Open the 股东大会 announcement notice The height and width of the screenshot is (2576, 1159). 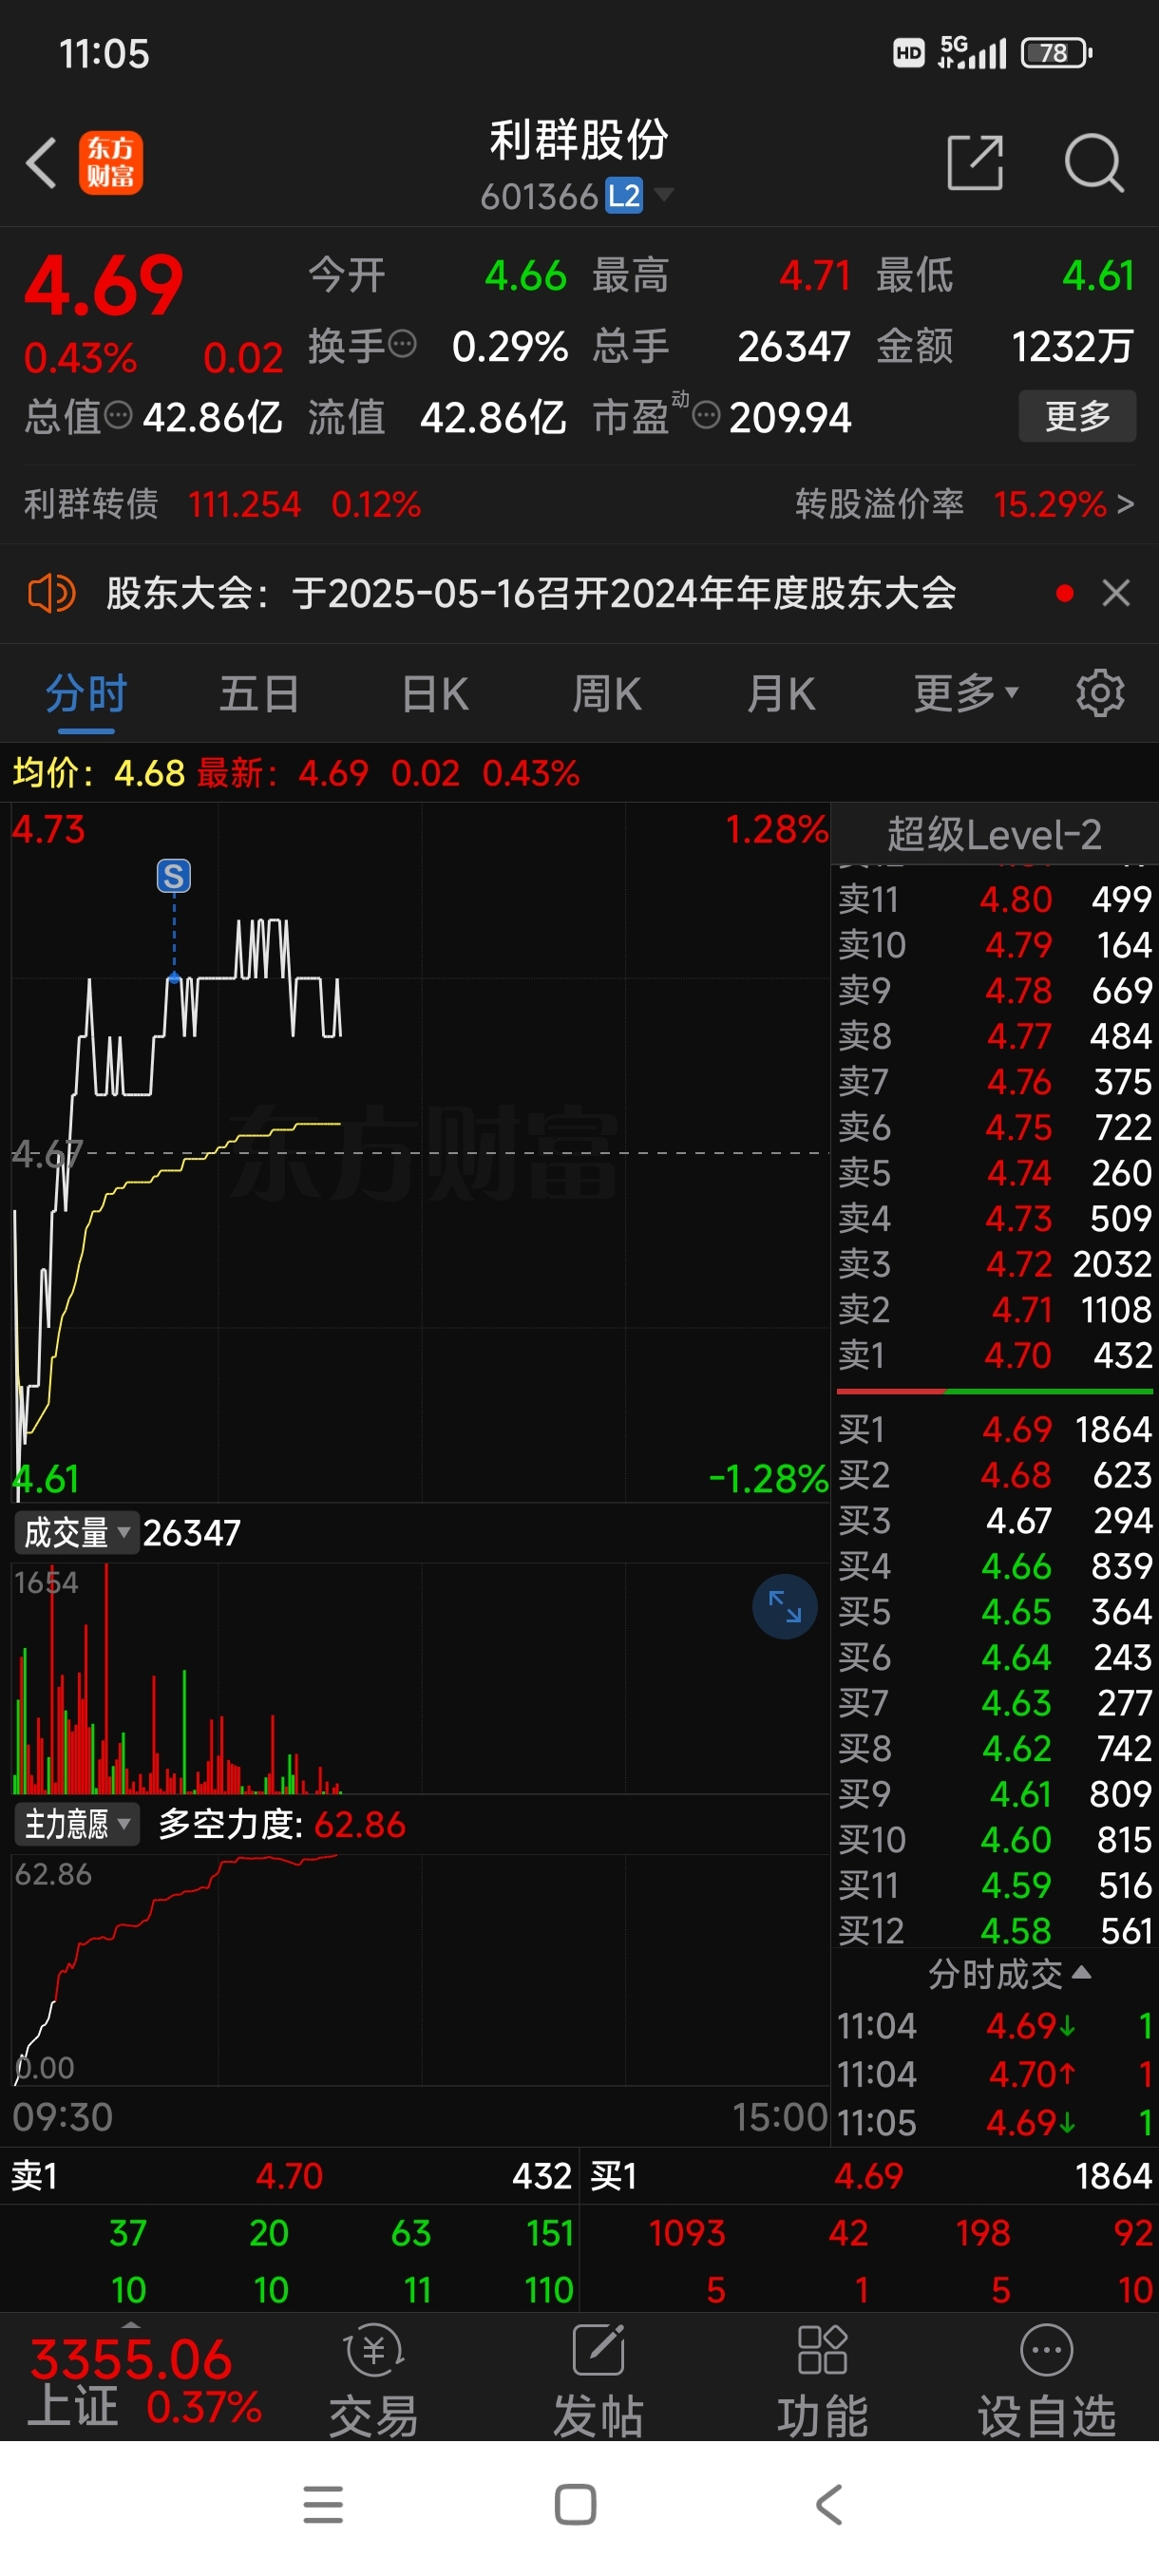pyautogui.click(x=531, y=593)
